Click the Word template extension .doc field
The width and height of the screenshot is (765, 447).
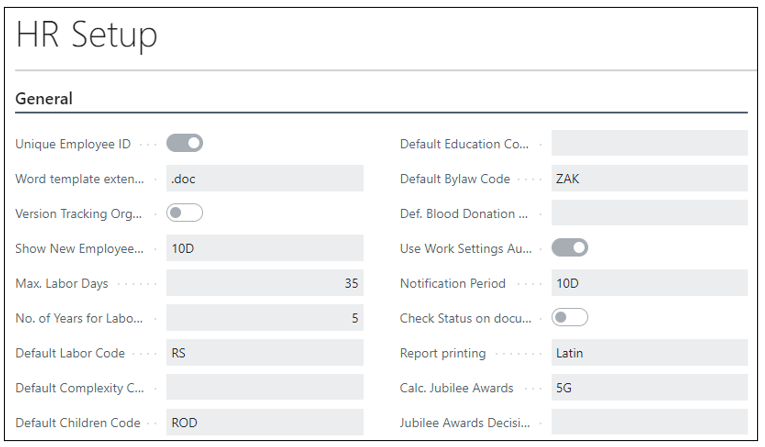(x=264, y=179)
